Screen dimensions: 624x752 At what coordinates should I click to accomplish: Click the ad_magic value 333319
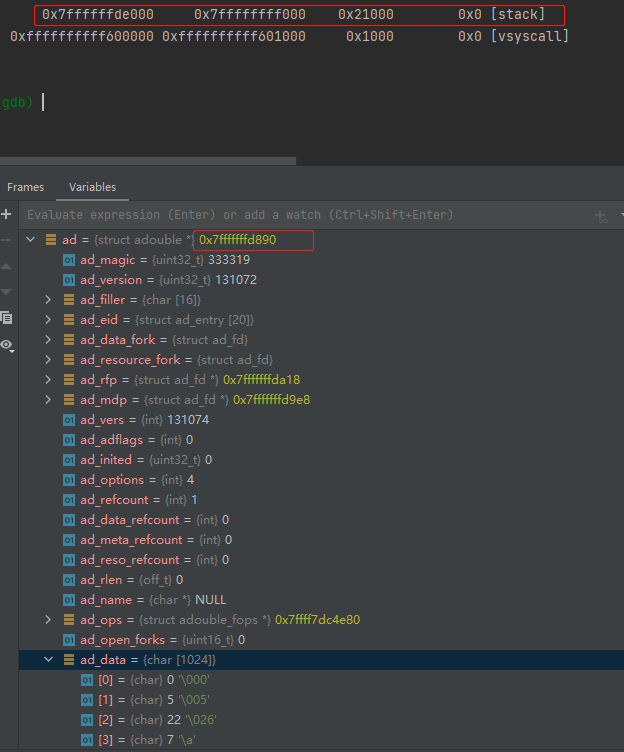point(229,260)
